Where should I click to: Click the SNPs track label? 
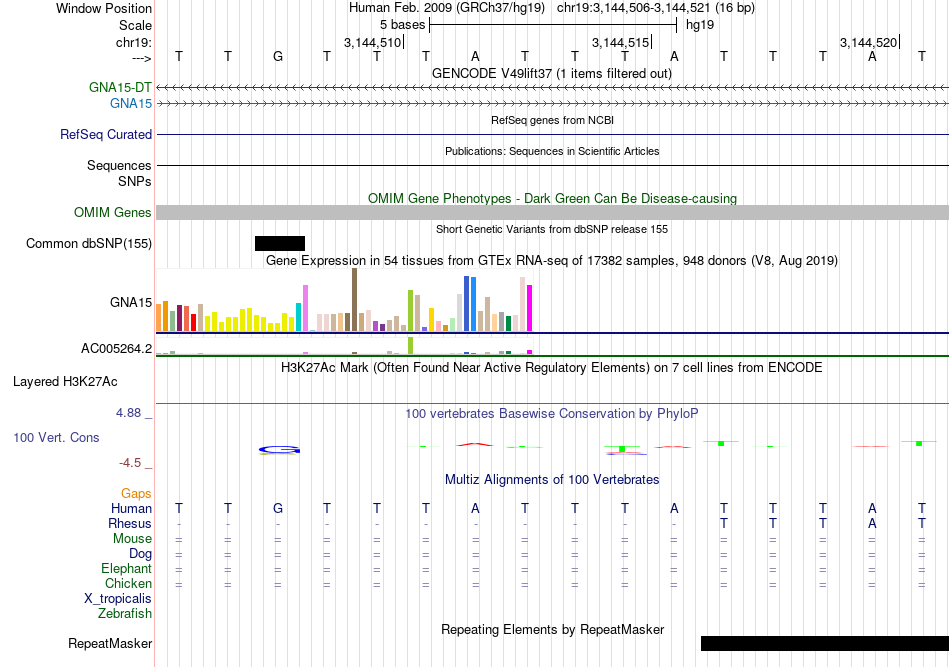pos(135,181)
